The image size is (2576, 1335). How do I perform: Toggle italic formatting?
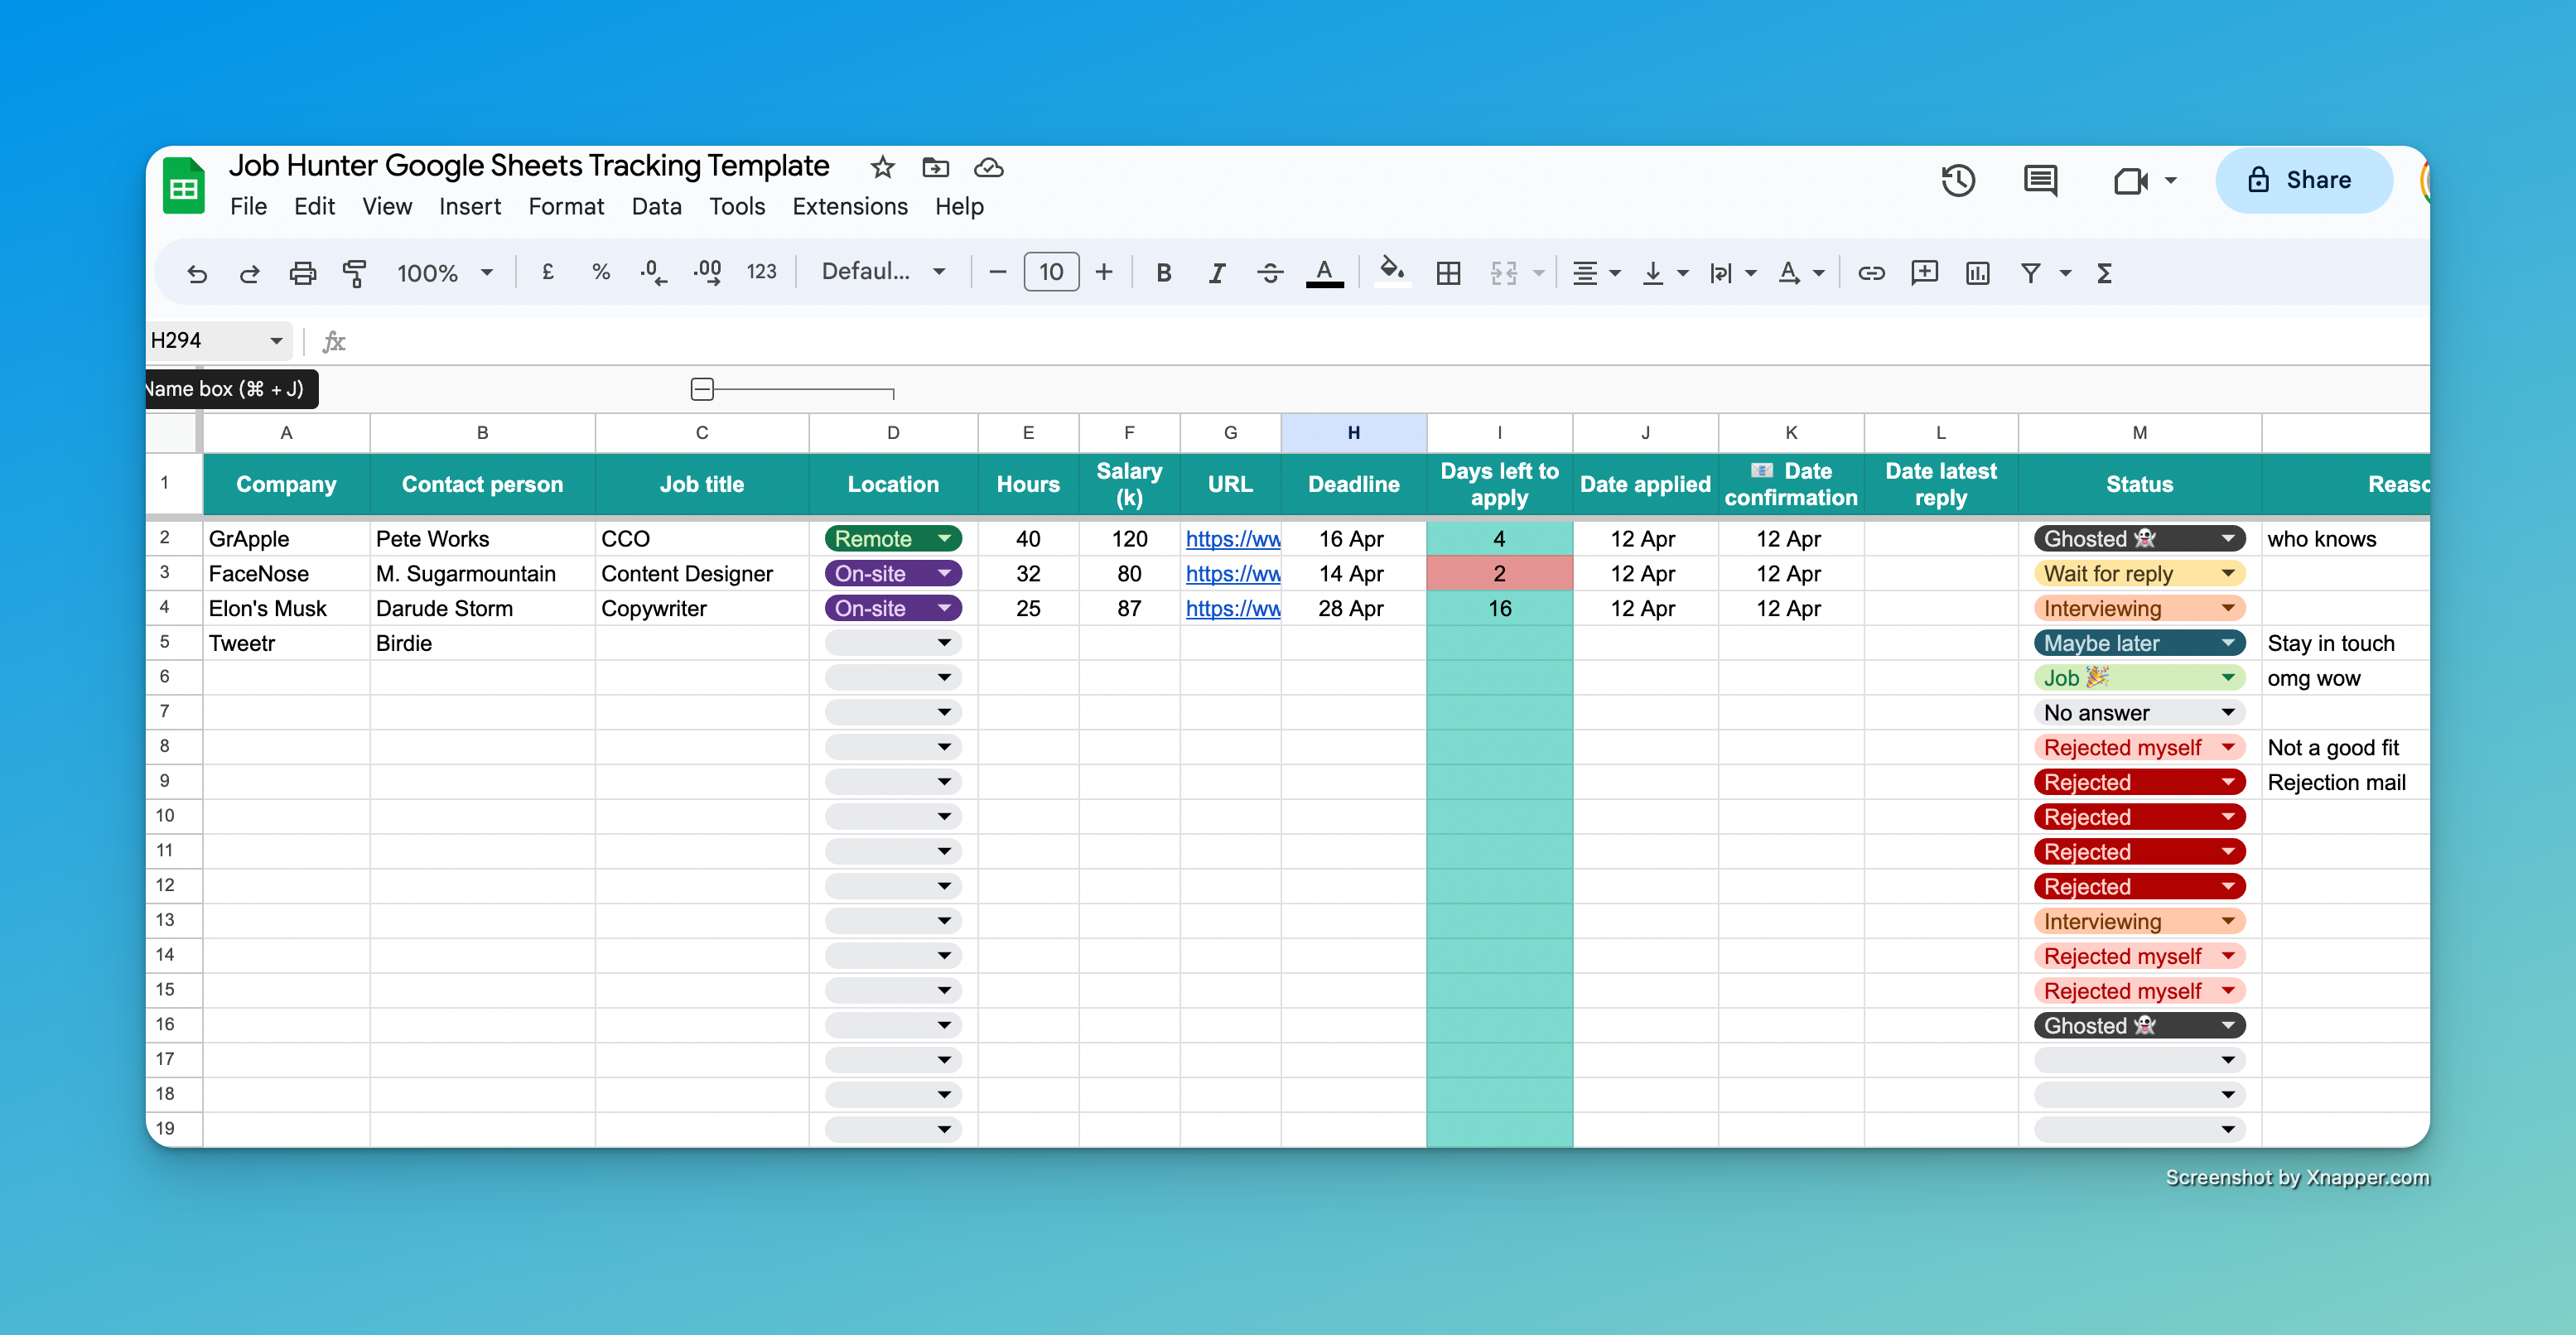point(1216,273)
